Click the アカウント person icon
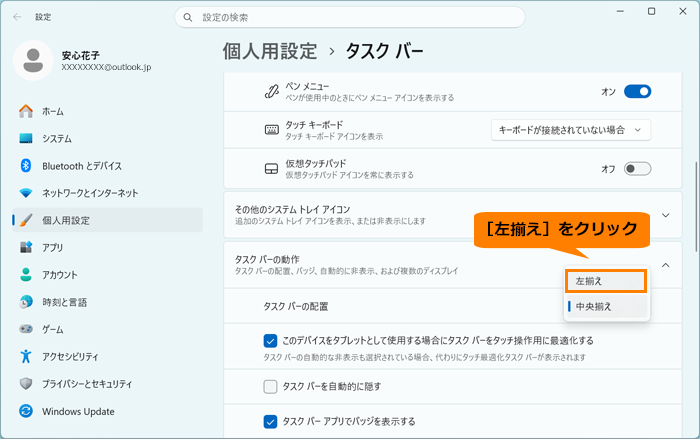The height and width of the screenshot is (439, 700). (26, 275)
